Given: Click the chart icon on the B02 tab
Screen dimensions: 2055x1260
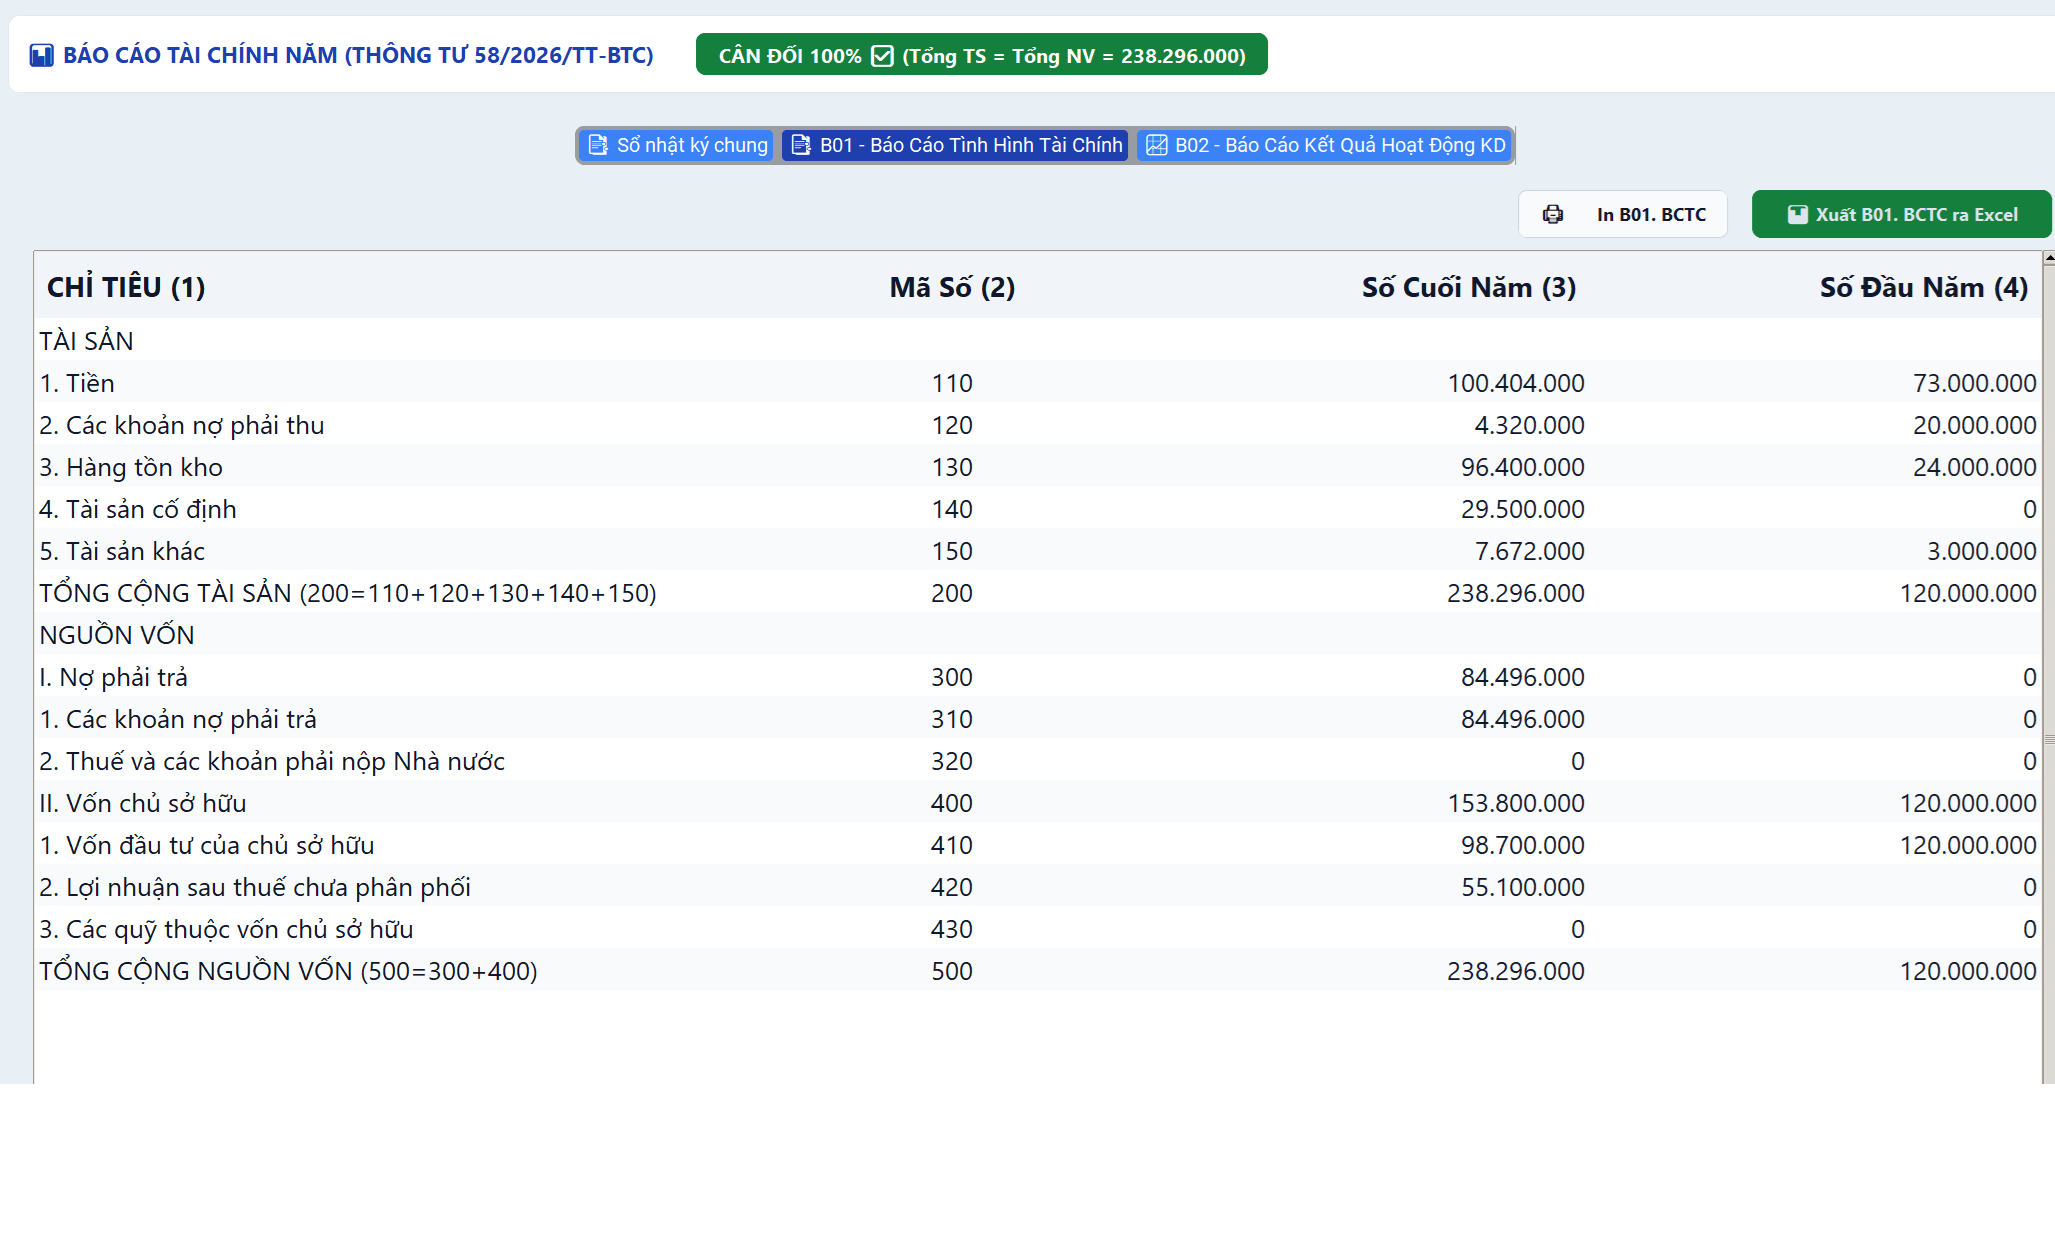Looking at the screenshot, I should point(1156,145).
